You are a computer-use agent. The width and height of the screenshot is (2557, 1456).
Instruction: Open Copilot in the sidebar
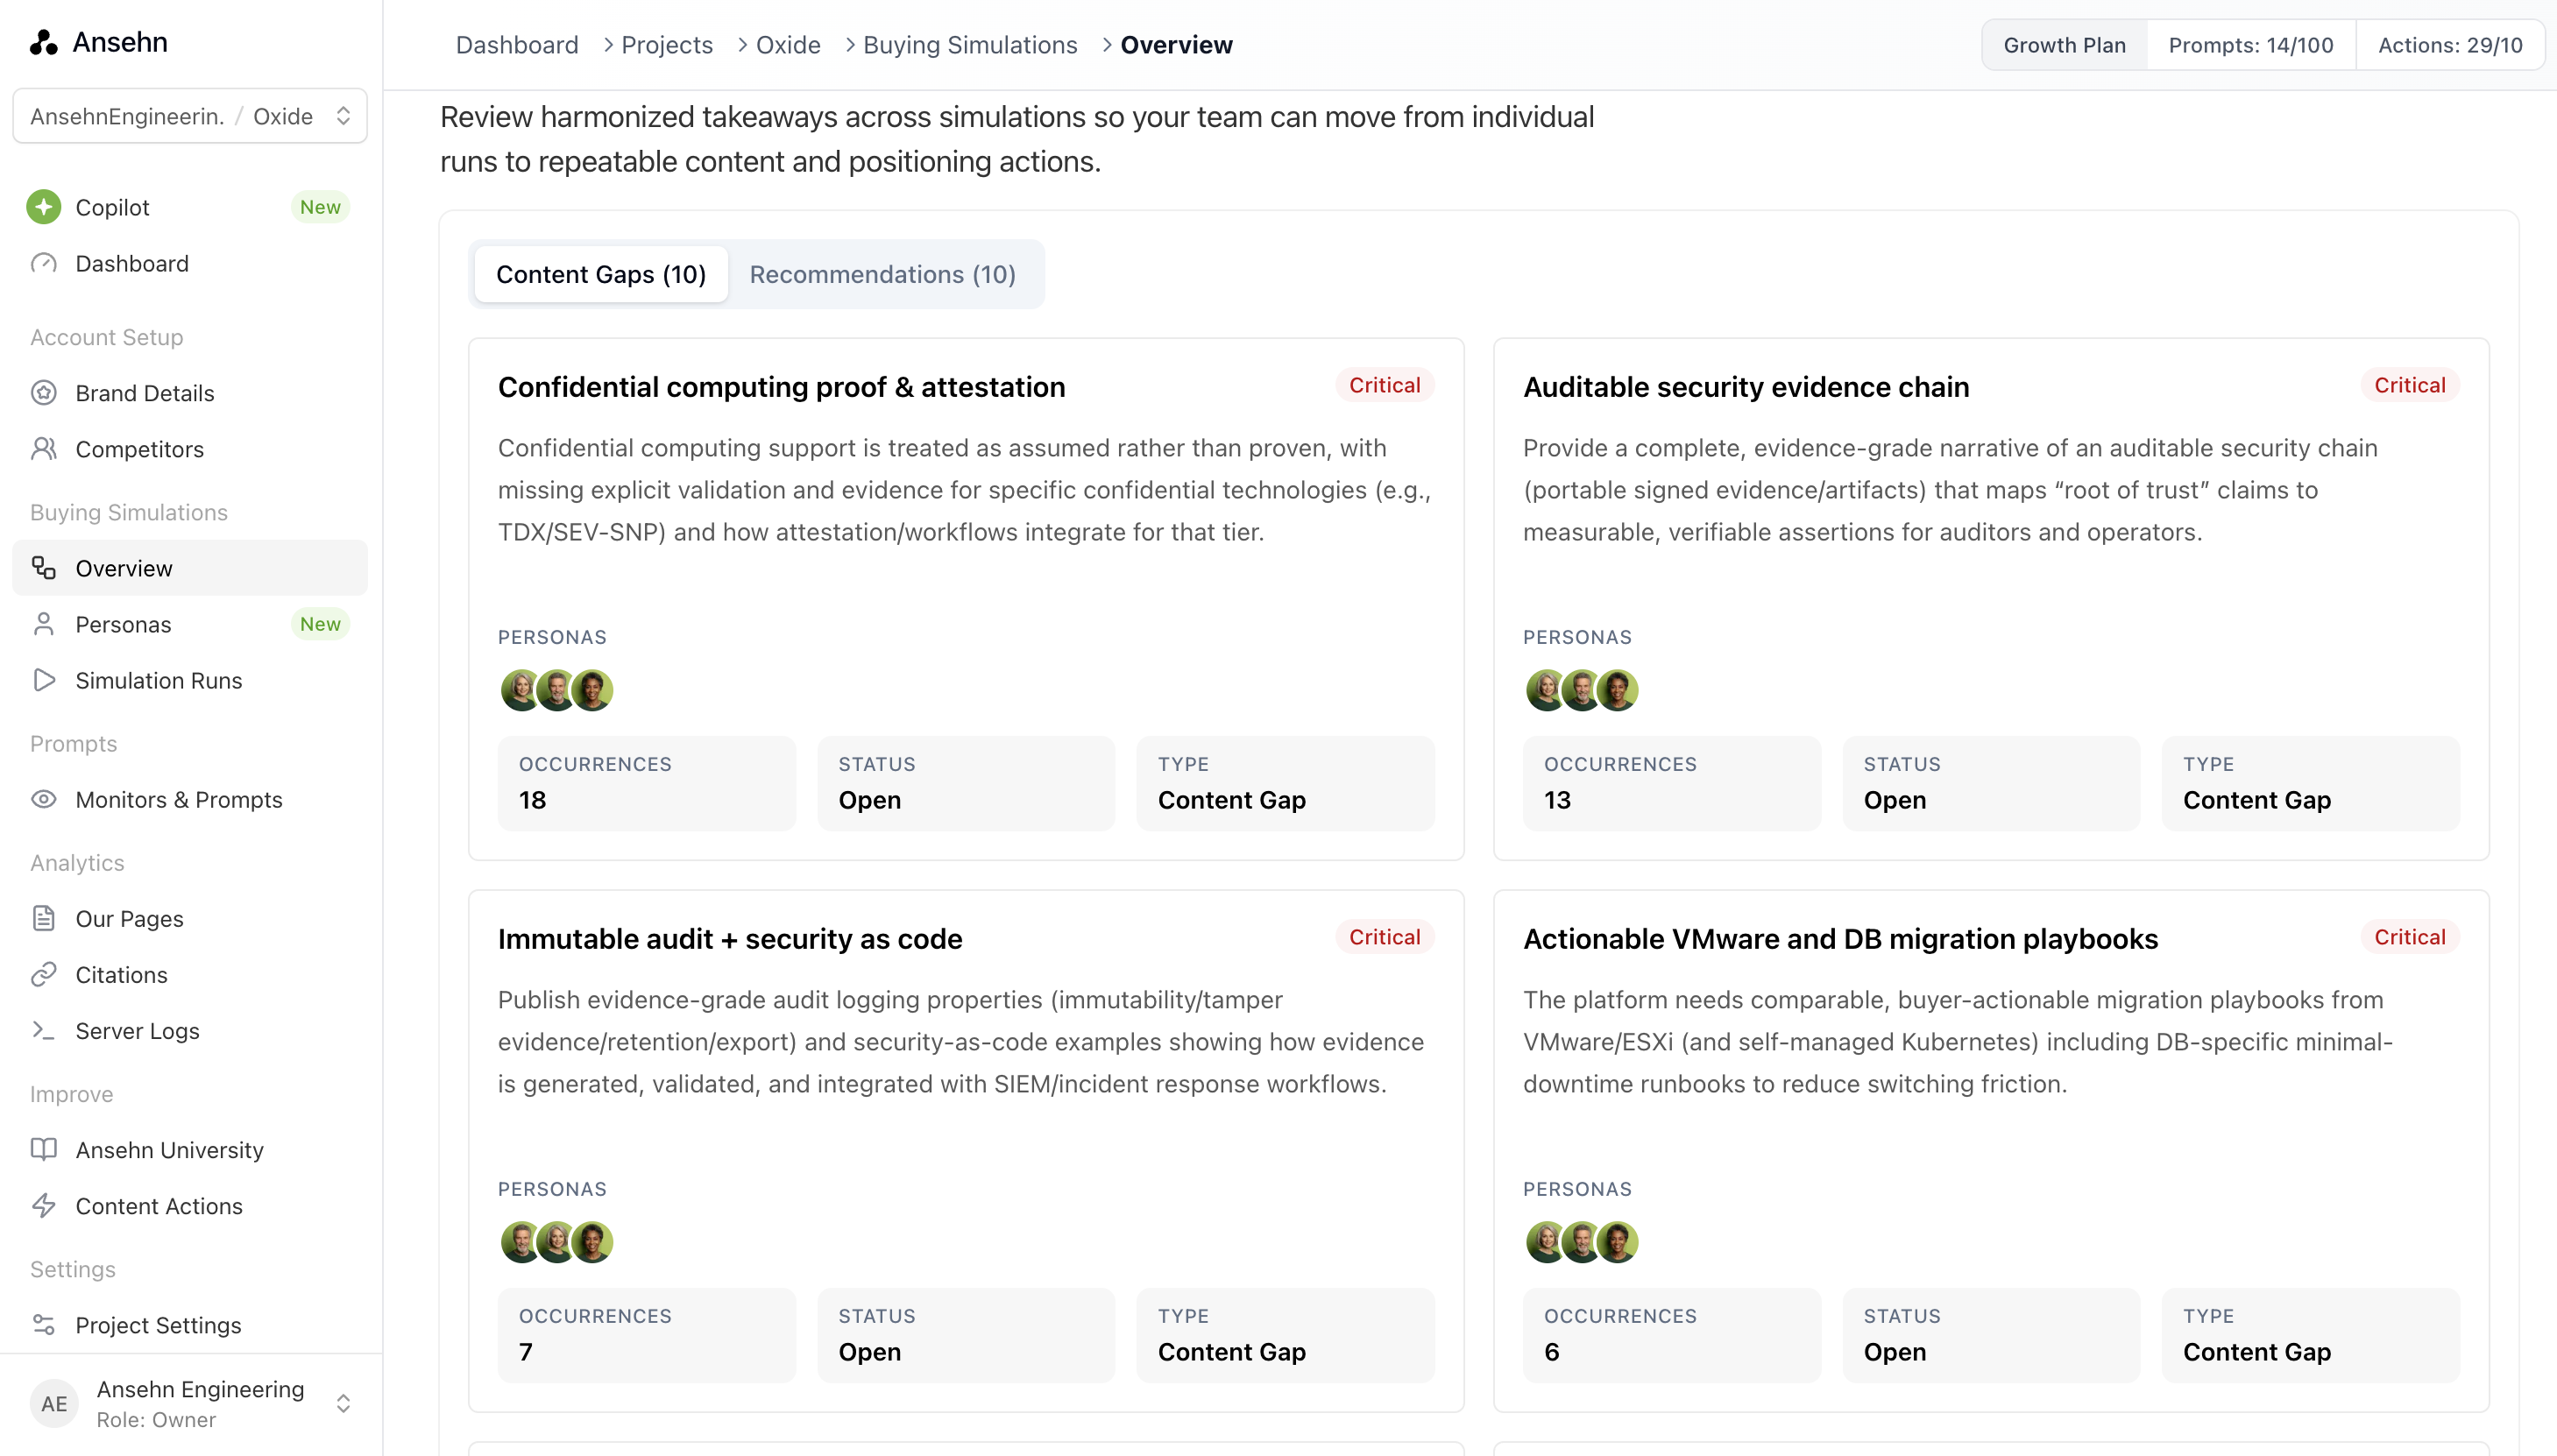coord(190,207)
